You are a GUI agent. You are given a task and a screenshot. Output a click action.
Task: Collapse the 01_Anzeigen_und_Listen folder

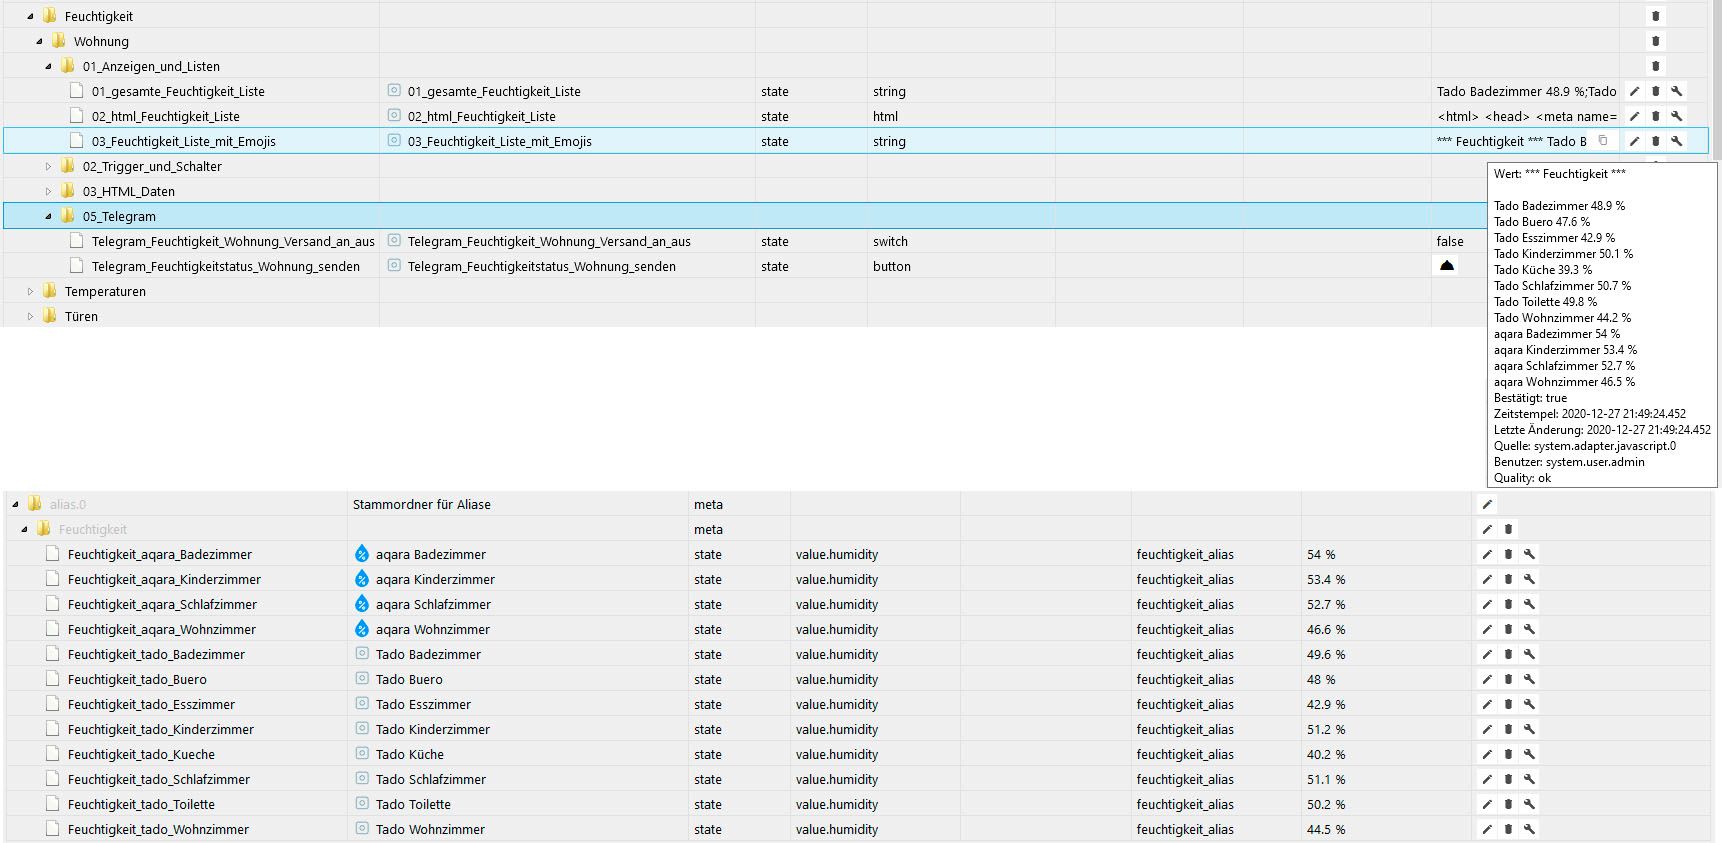click(x=48, y=66)
